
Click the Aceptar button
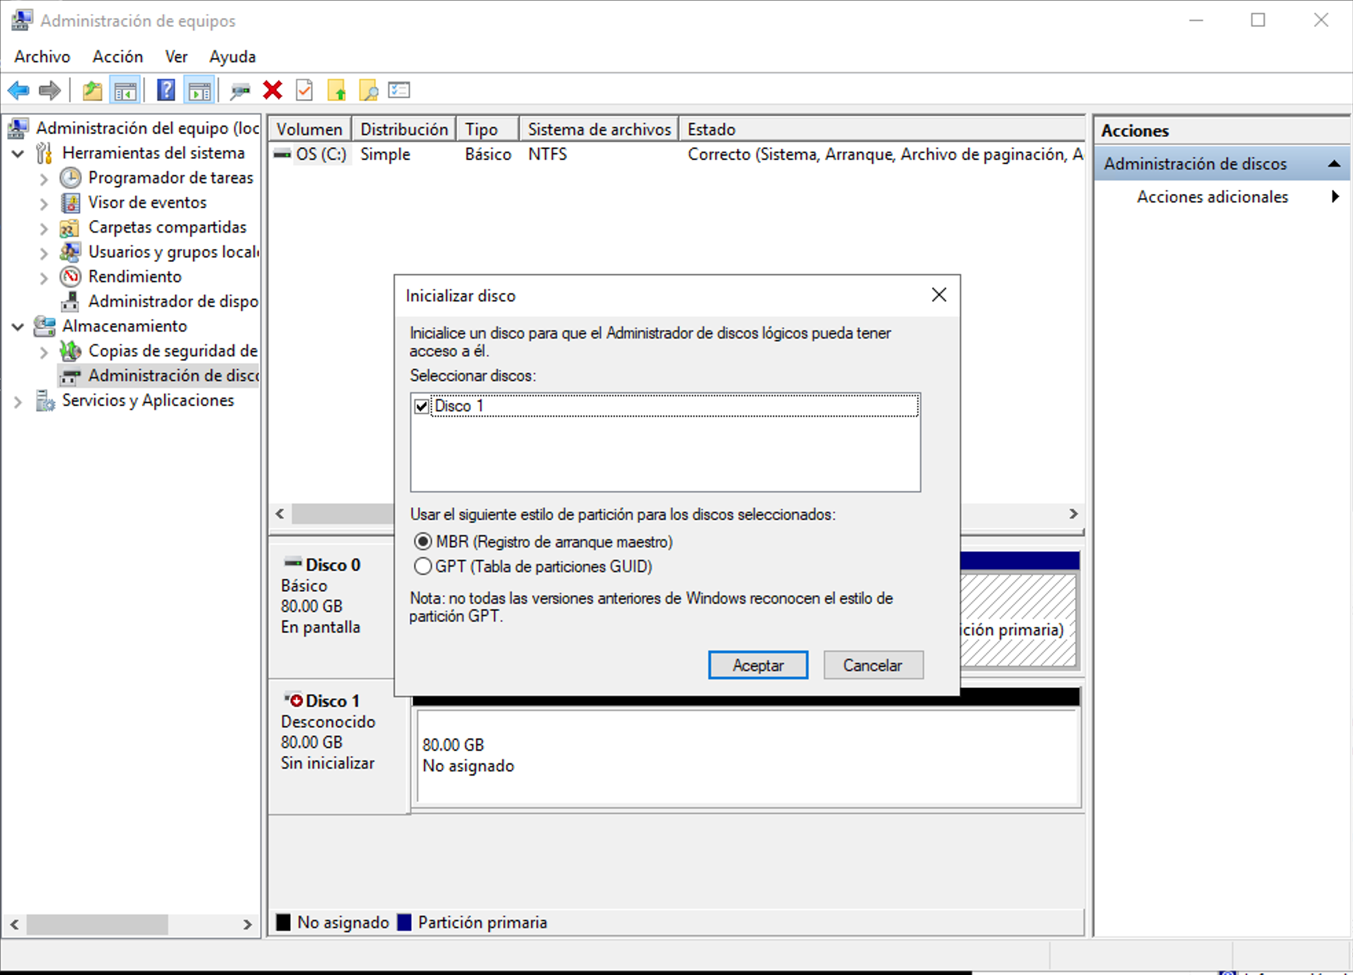tap(757, 664)
